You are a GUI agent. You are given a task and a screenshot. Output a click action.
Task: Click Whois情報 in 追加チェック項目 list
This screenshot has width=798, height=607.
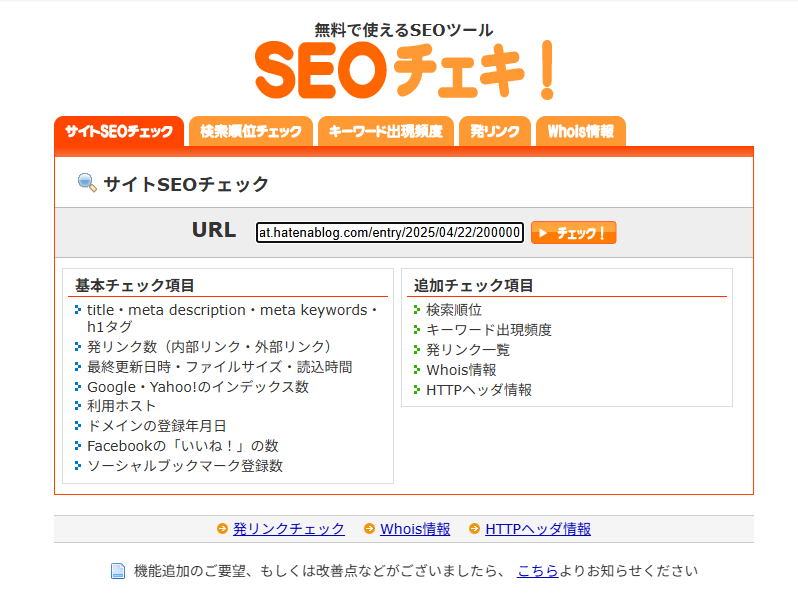point(461,369)
